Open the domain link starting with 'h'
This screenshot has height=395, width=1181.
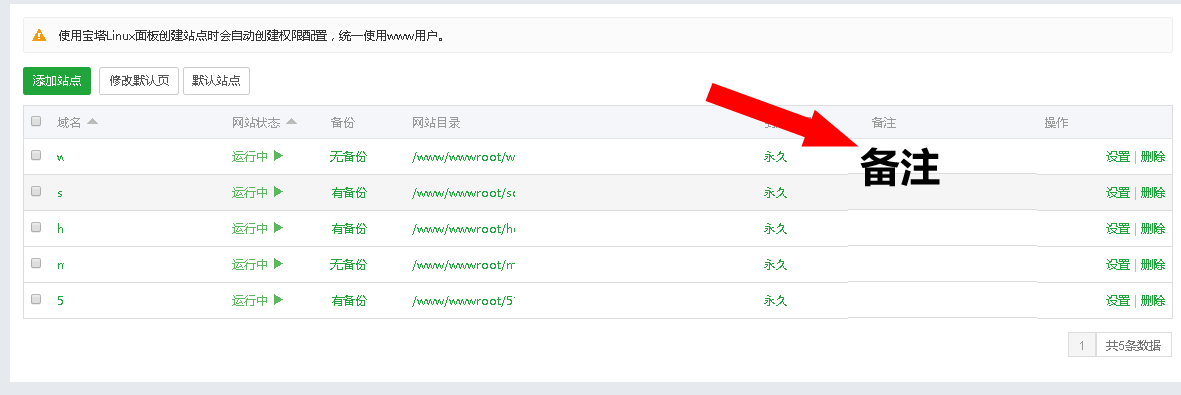pos(60,228)
